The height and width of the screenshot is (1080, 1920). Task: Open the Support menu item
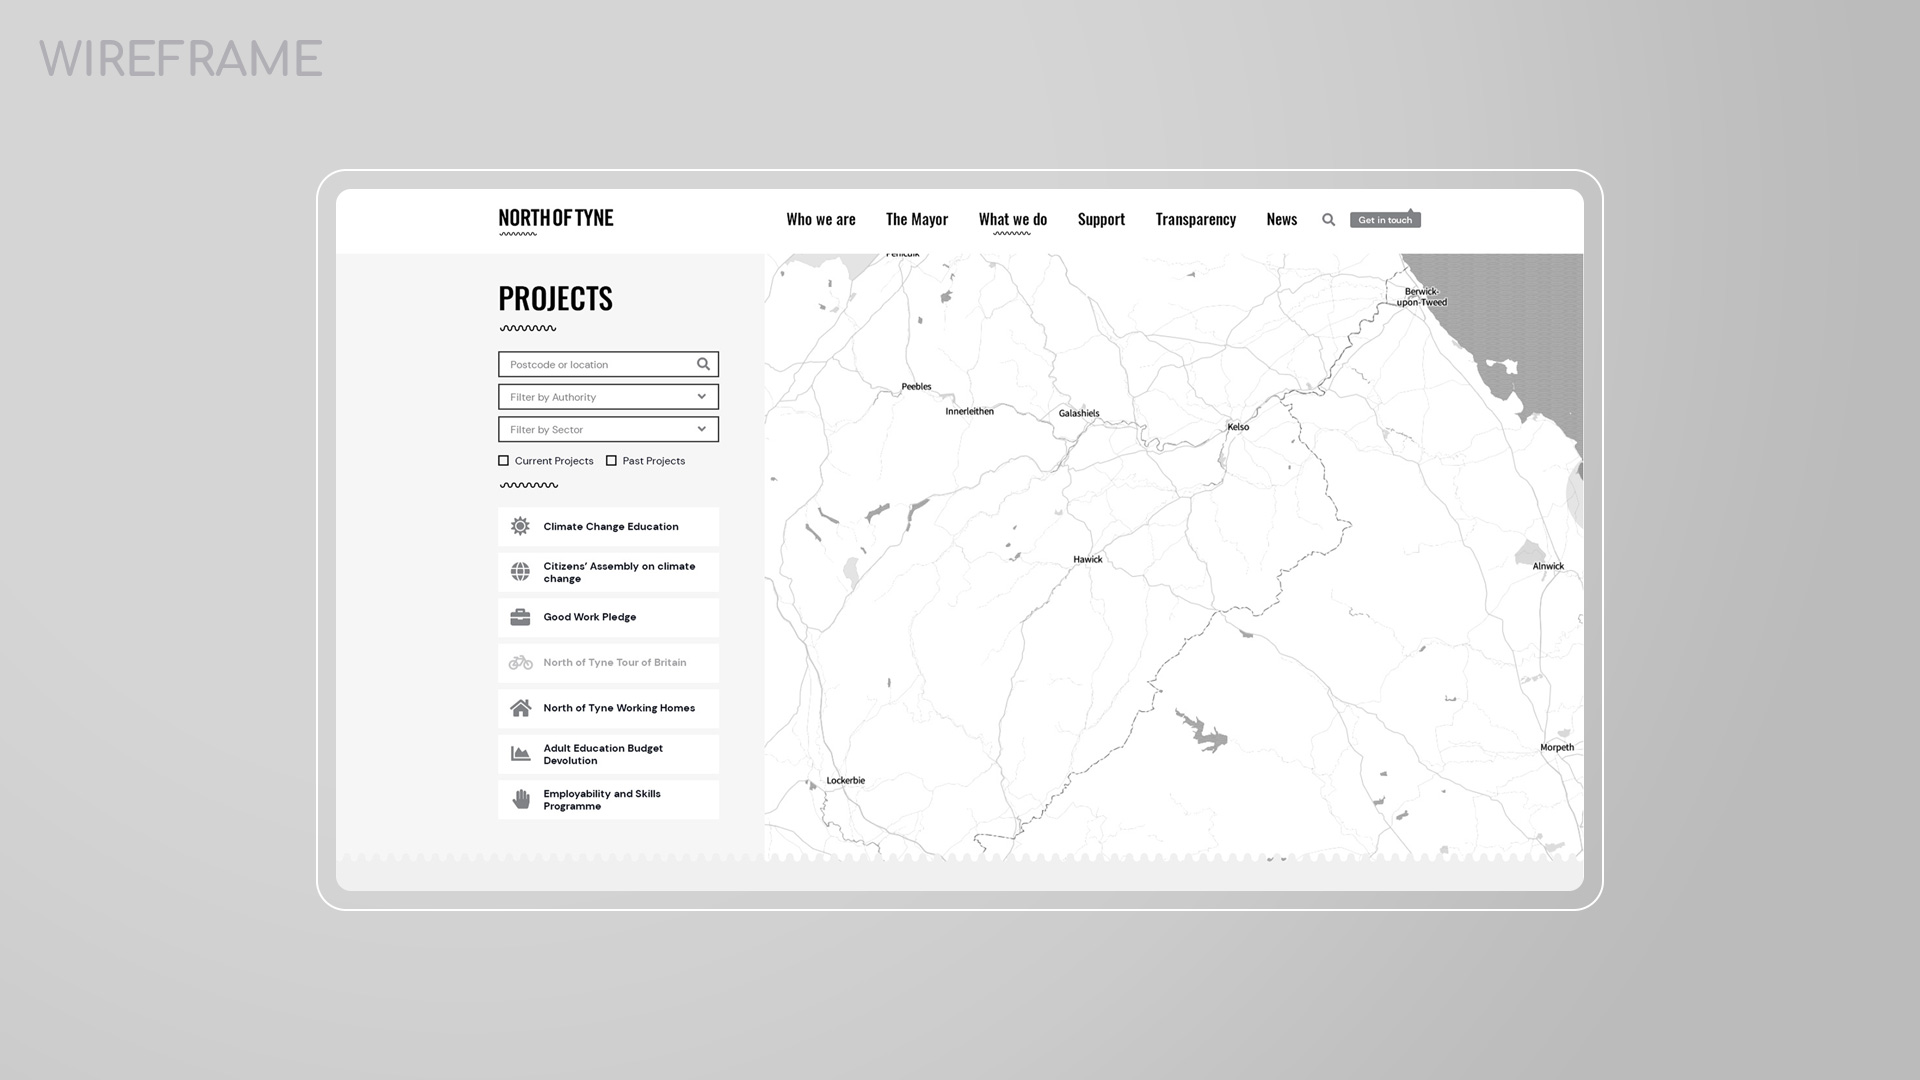(x=1101, y=219)
